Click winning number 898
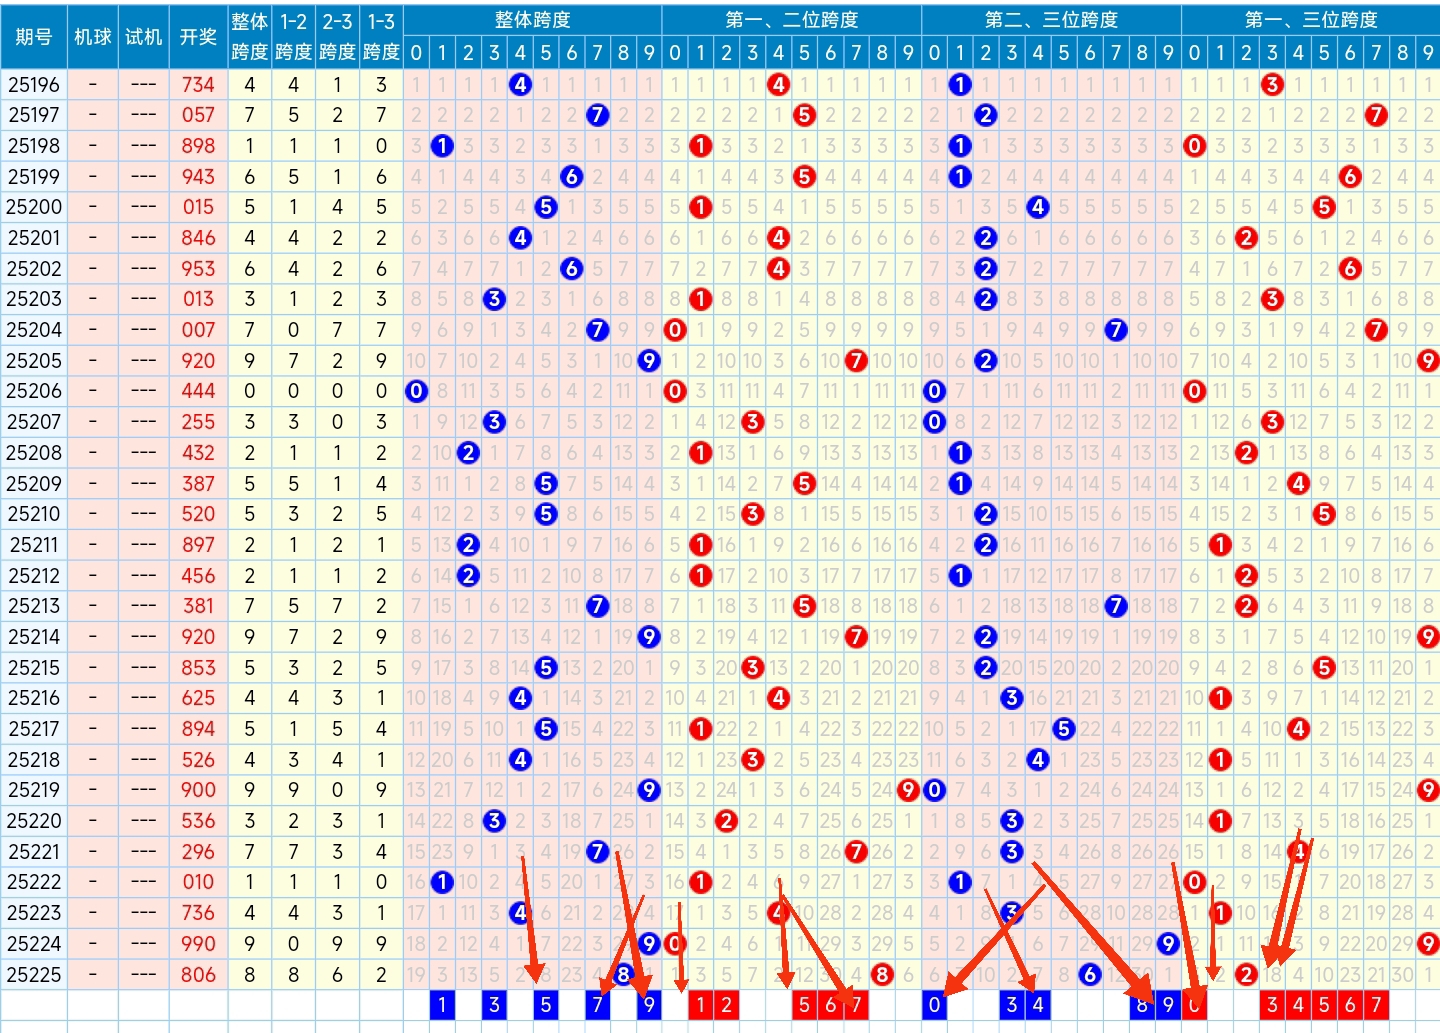 point(198,146)
